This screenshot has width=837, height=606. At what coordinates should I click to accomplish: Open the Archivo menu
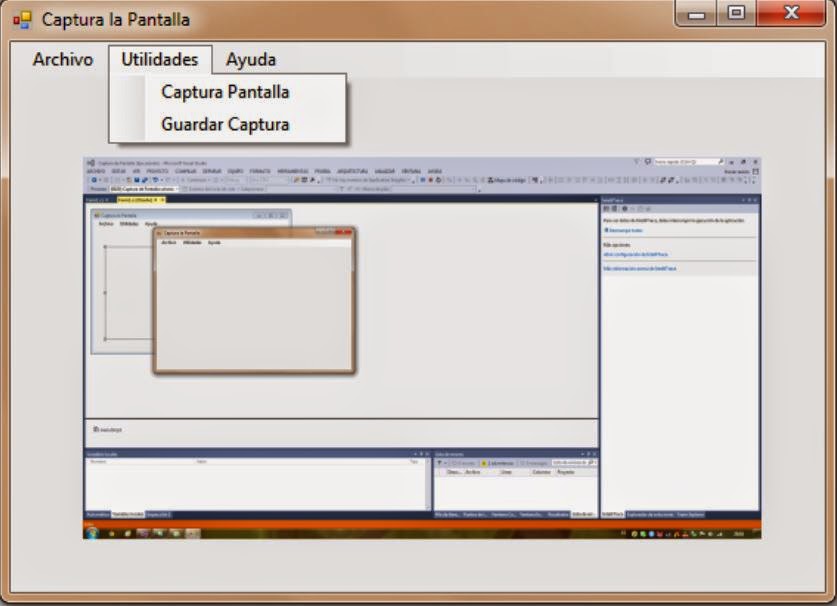point(62,59)
